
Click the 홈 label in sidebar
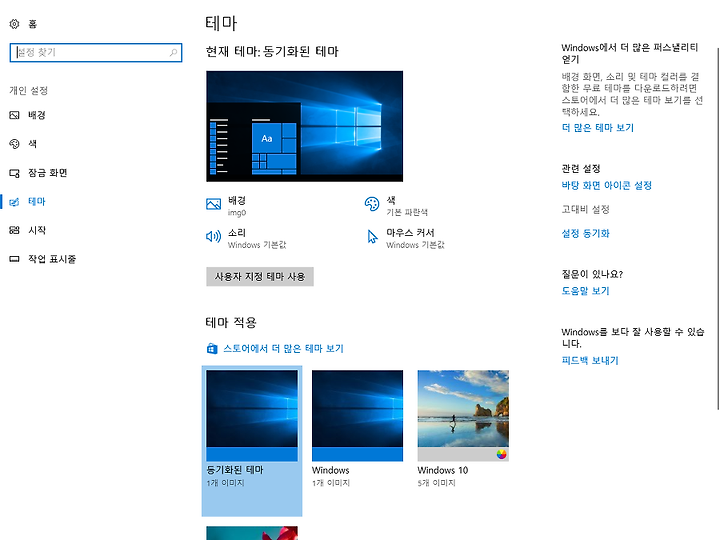[x=32, y=24]
